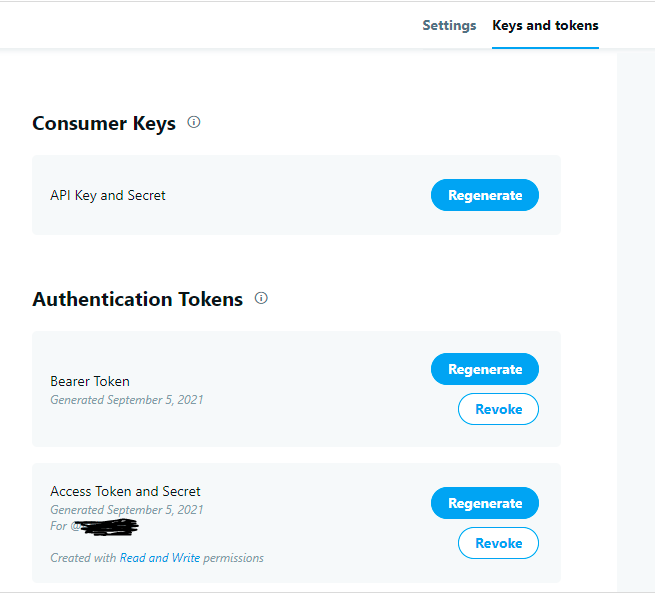The height and width of the screenshot is (594, 655).
Task: Click the info icon beside Consumer Keys
Action: (194, 122)
